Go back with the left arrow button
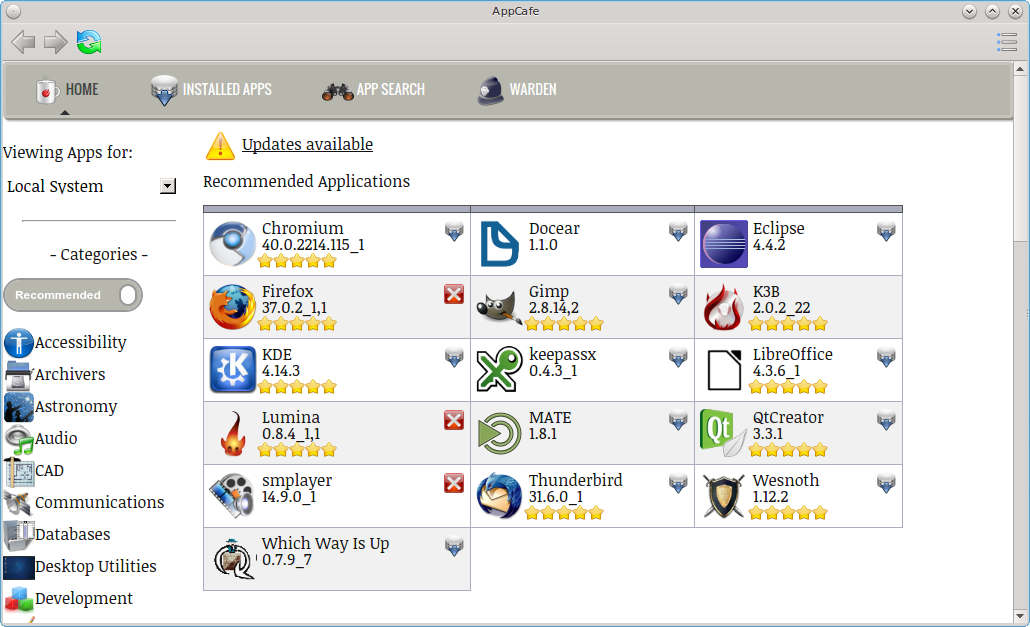The image size is (1030, 627). (24, 43)
